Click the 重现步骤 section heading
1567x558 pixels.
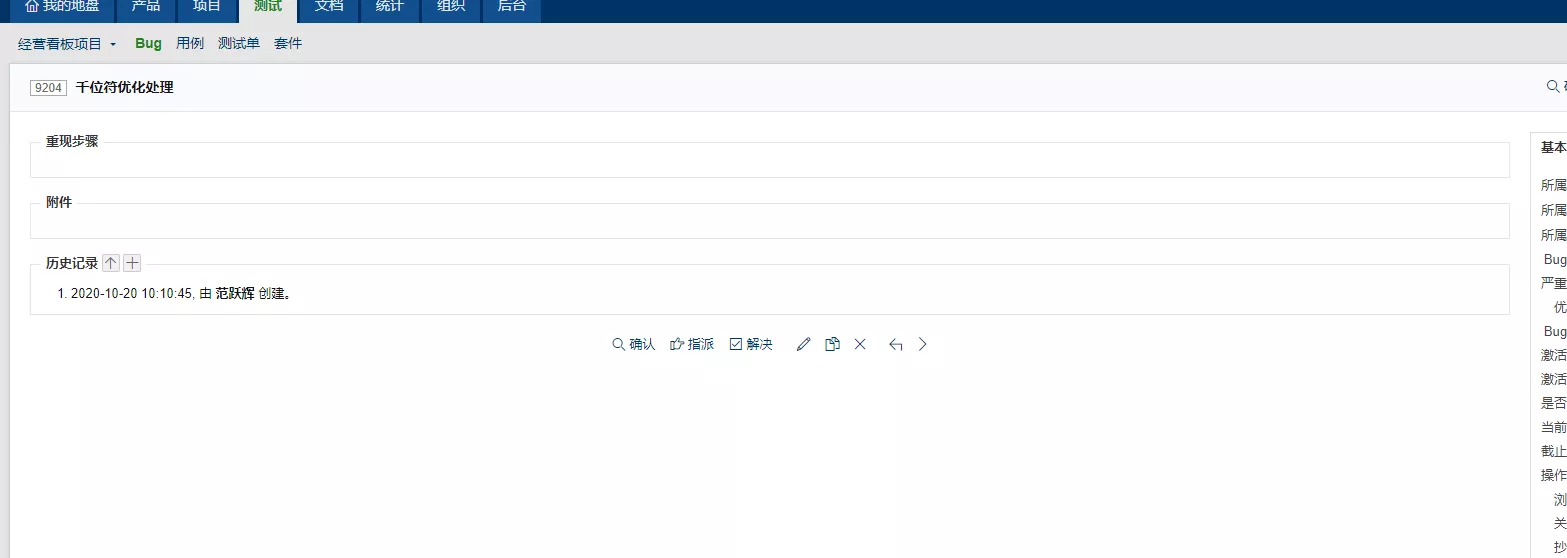click(x=72, y=142)
